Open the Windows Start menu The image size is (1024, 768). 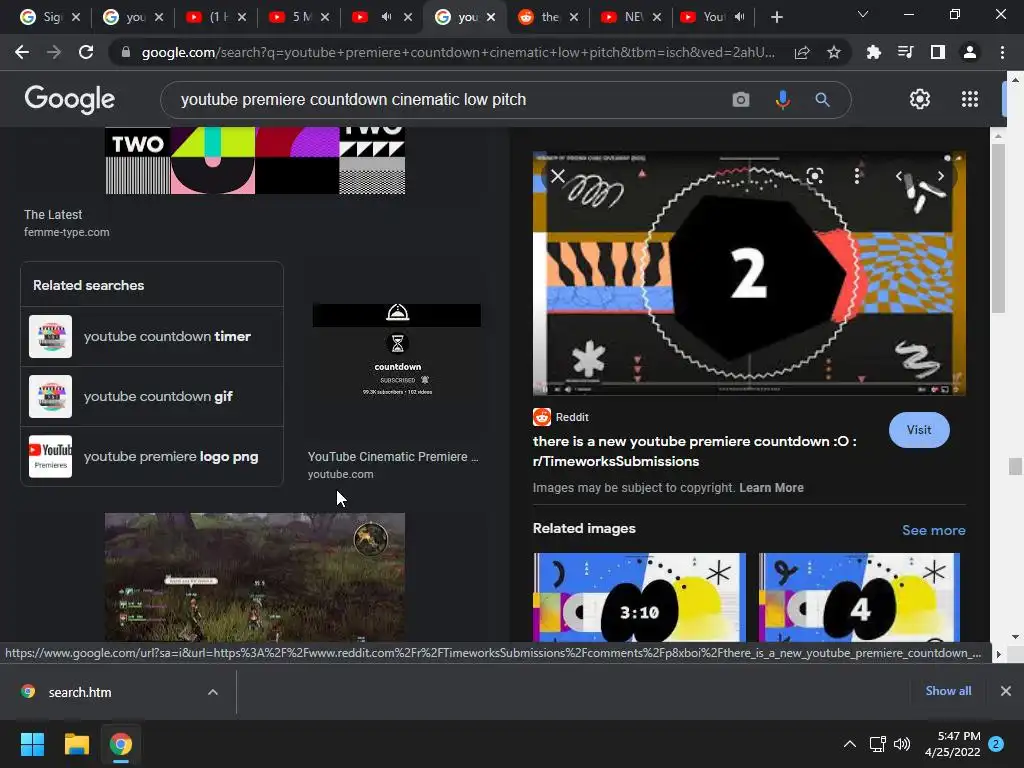pyautogui.click(x=32, y=744)
